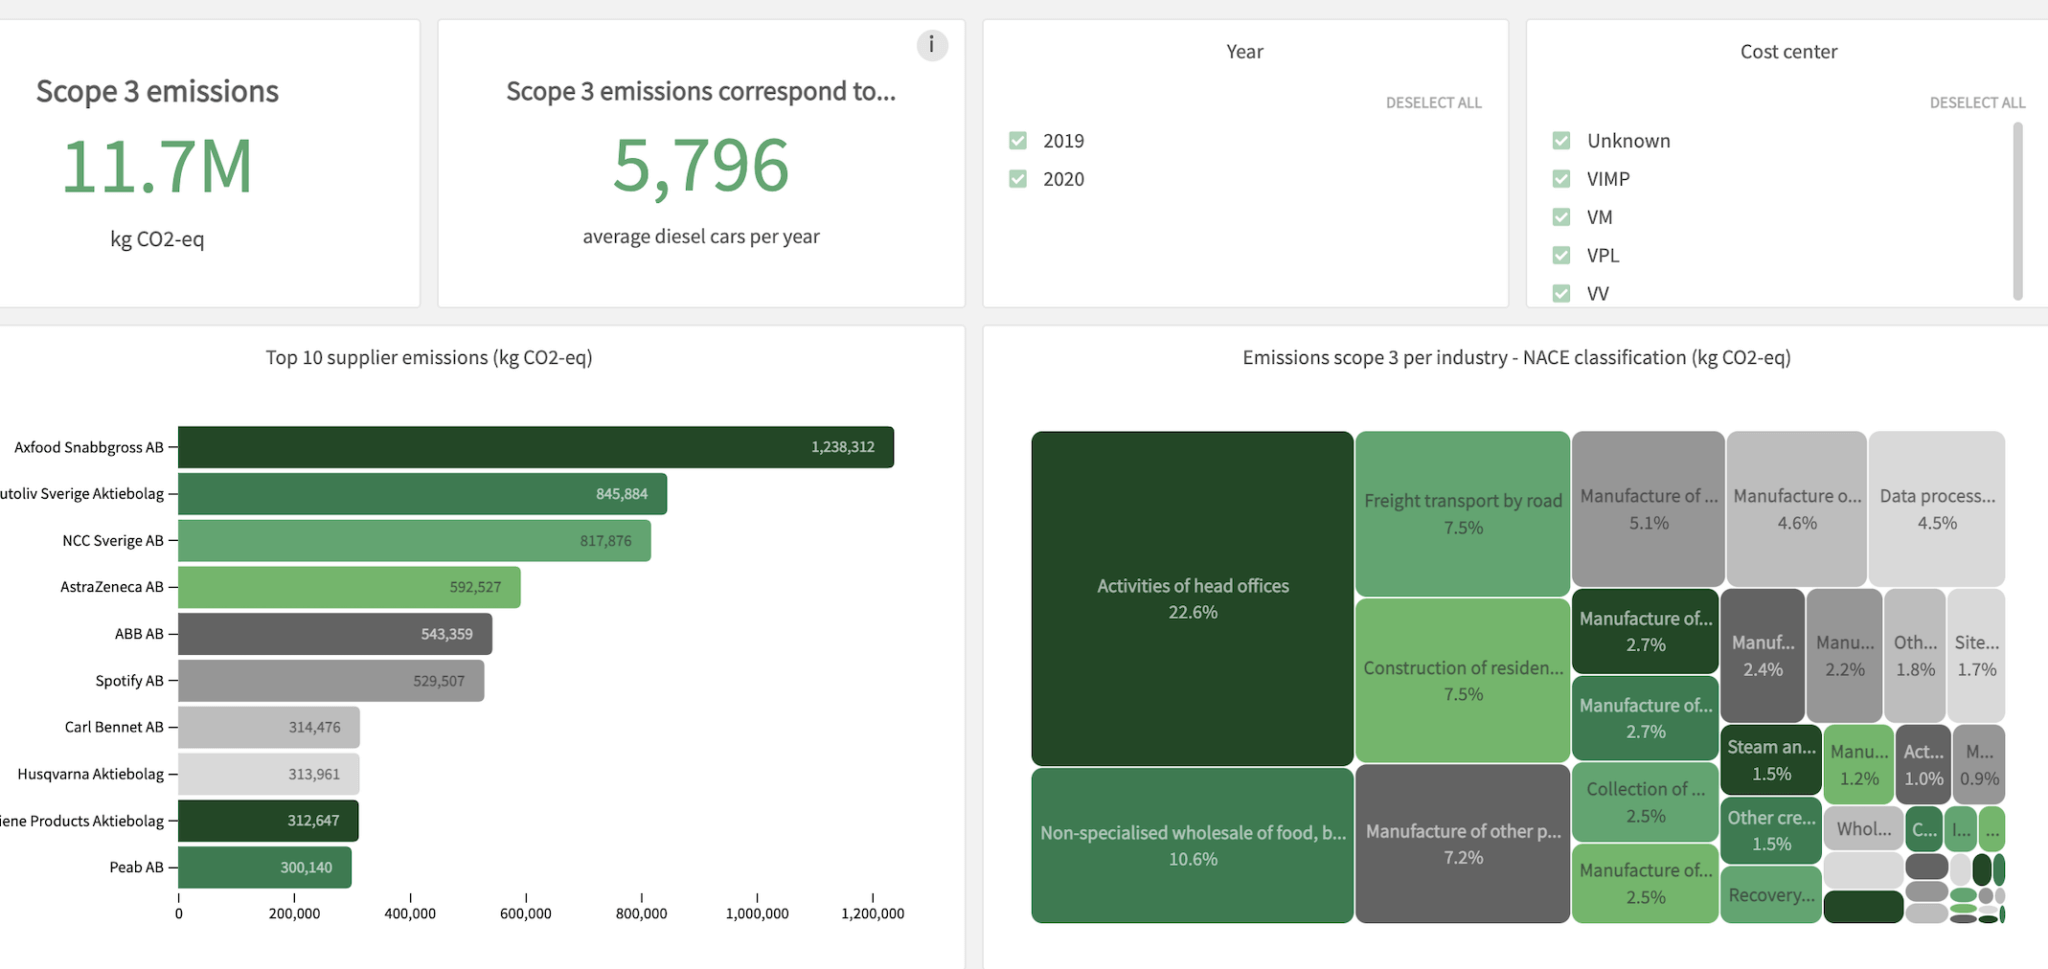Uncheck the 2020 year filter
Image resolution: width=2048 pixels, height=969 pixels.
(1018, 178)
